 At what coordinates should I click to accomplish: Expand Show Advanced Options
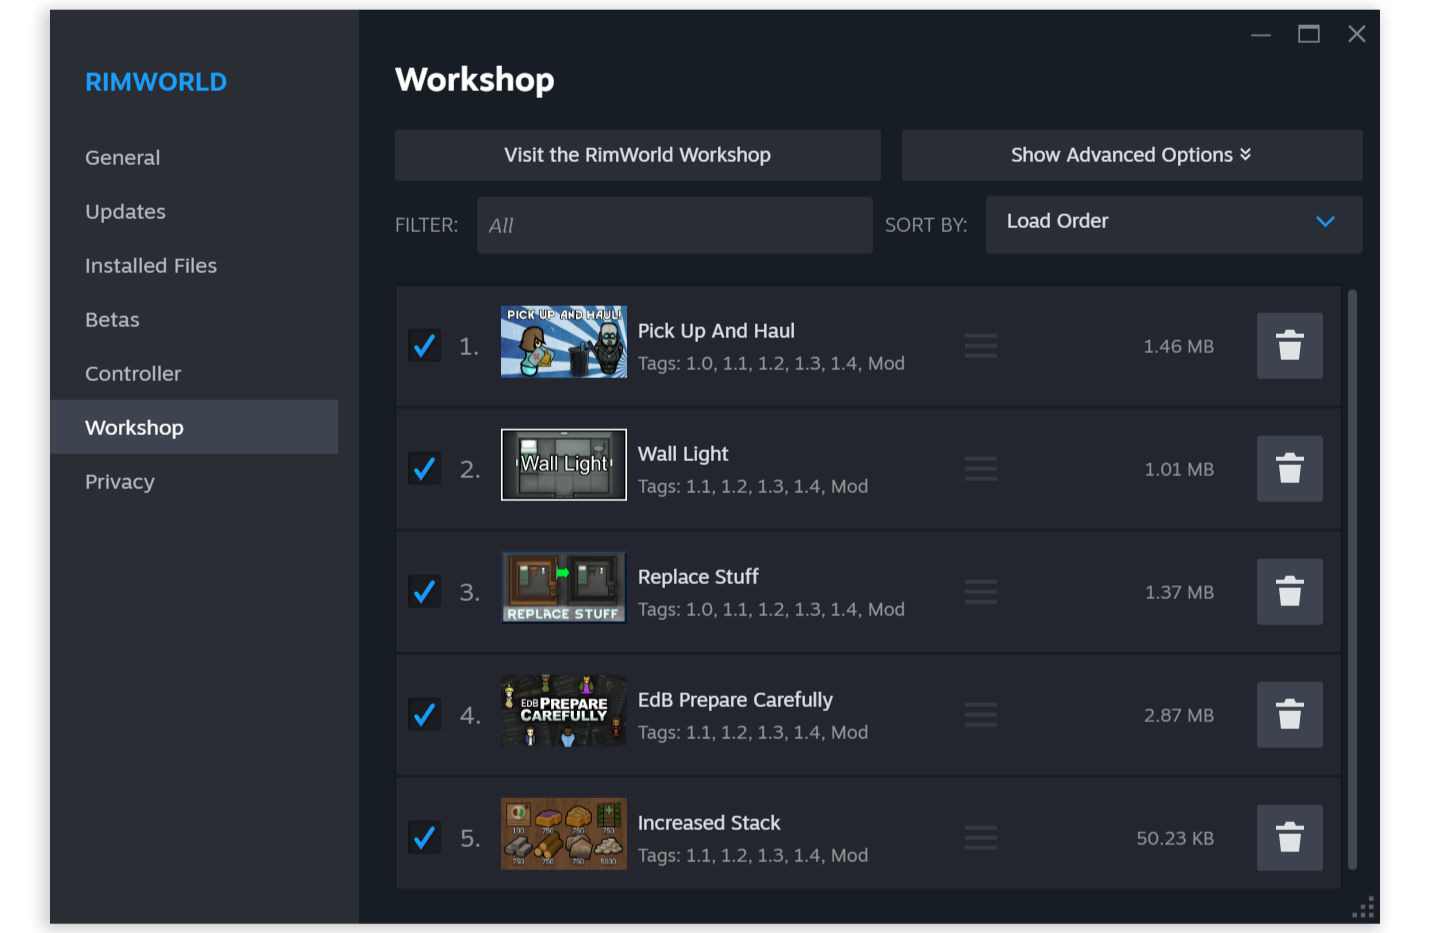pyautogui.click(x=1132, y=155)
